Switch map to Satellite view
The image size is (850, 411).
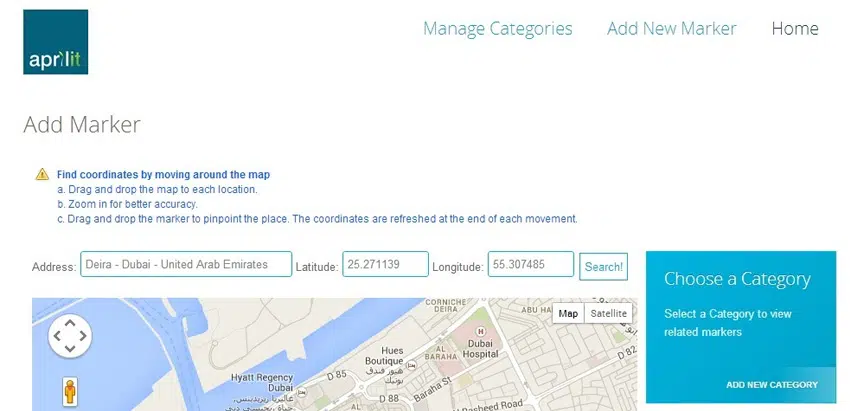[609, 313]
